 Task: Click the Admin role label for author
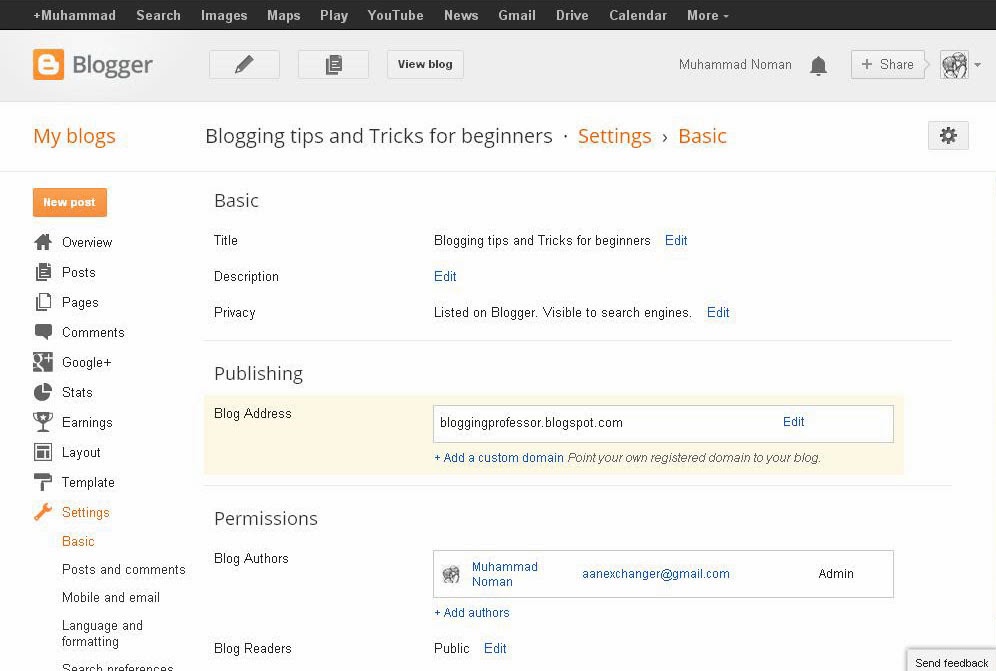pos(835,574)
